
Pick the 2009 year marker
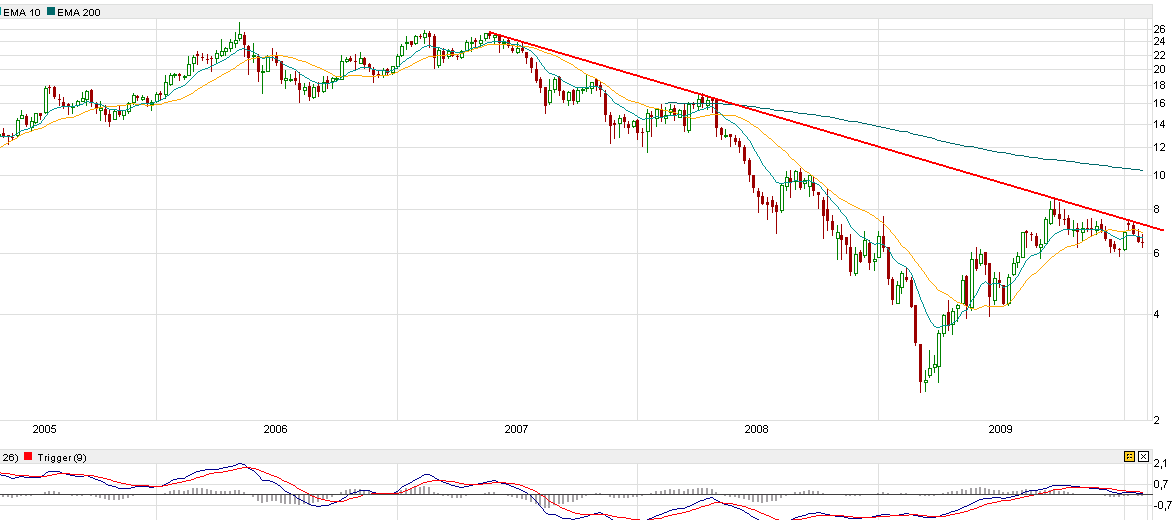point(1001,429)
